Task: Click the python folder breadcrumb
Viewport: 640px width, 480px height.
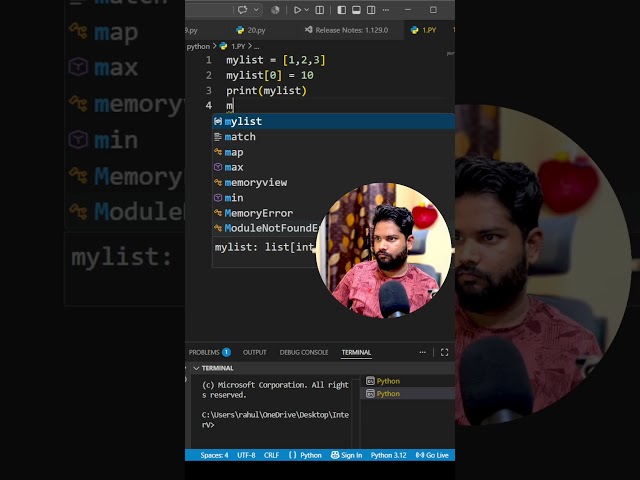Action: 198,47
